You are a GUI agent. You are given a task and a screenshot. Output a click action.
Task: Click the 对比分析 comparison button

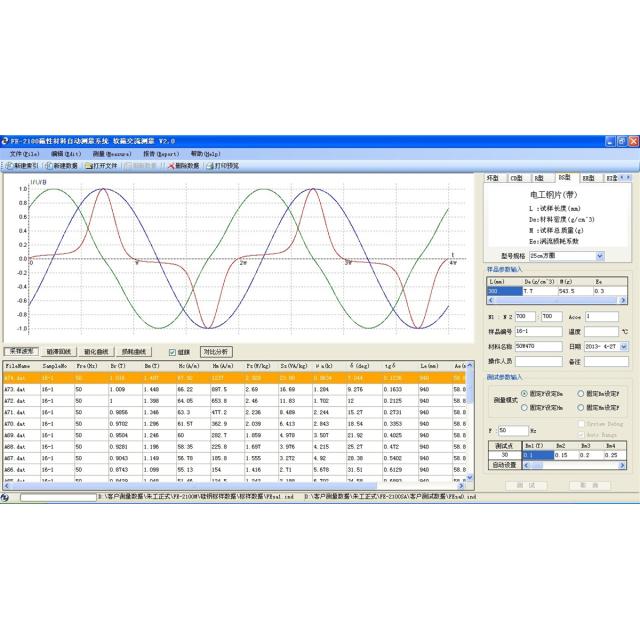(x=216, y=351)
